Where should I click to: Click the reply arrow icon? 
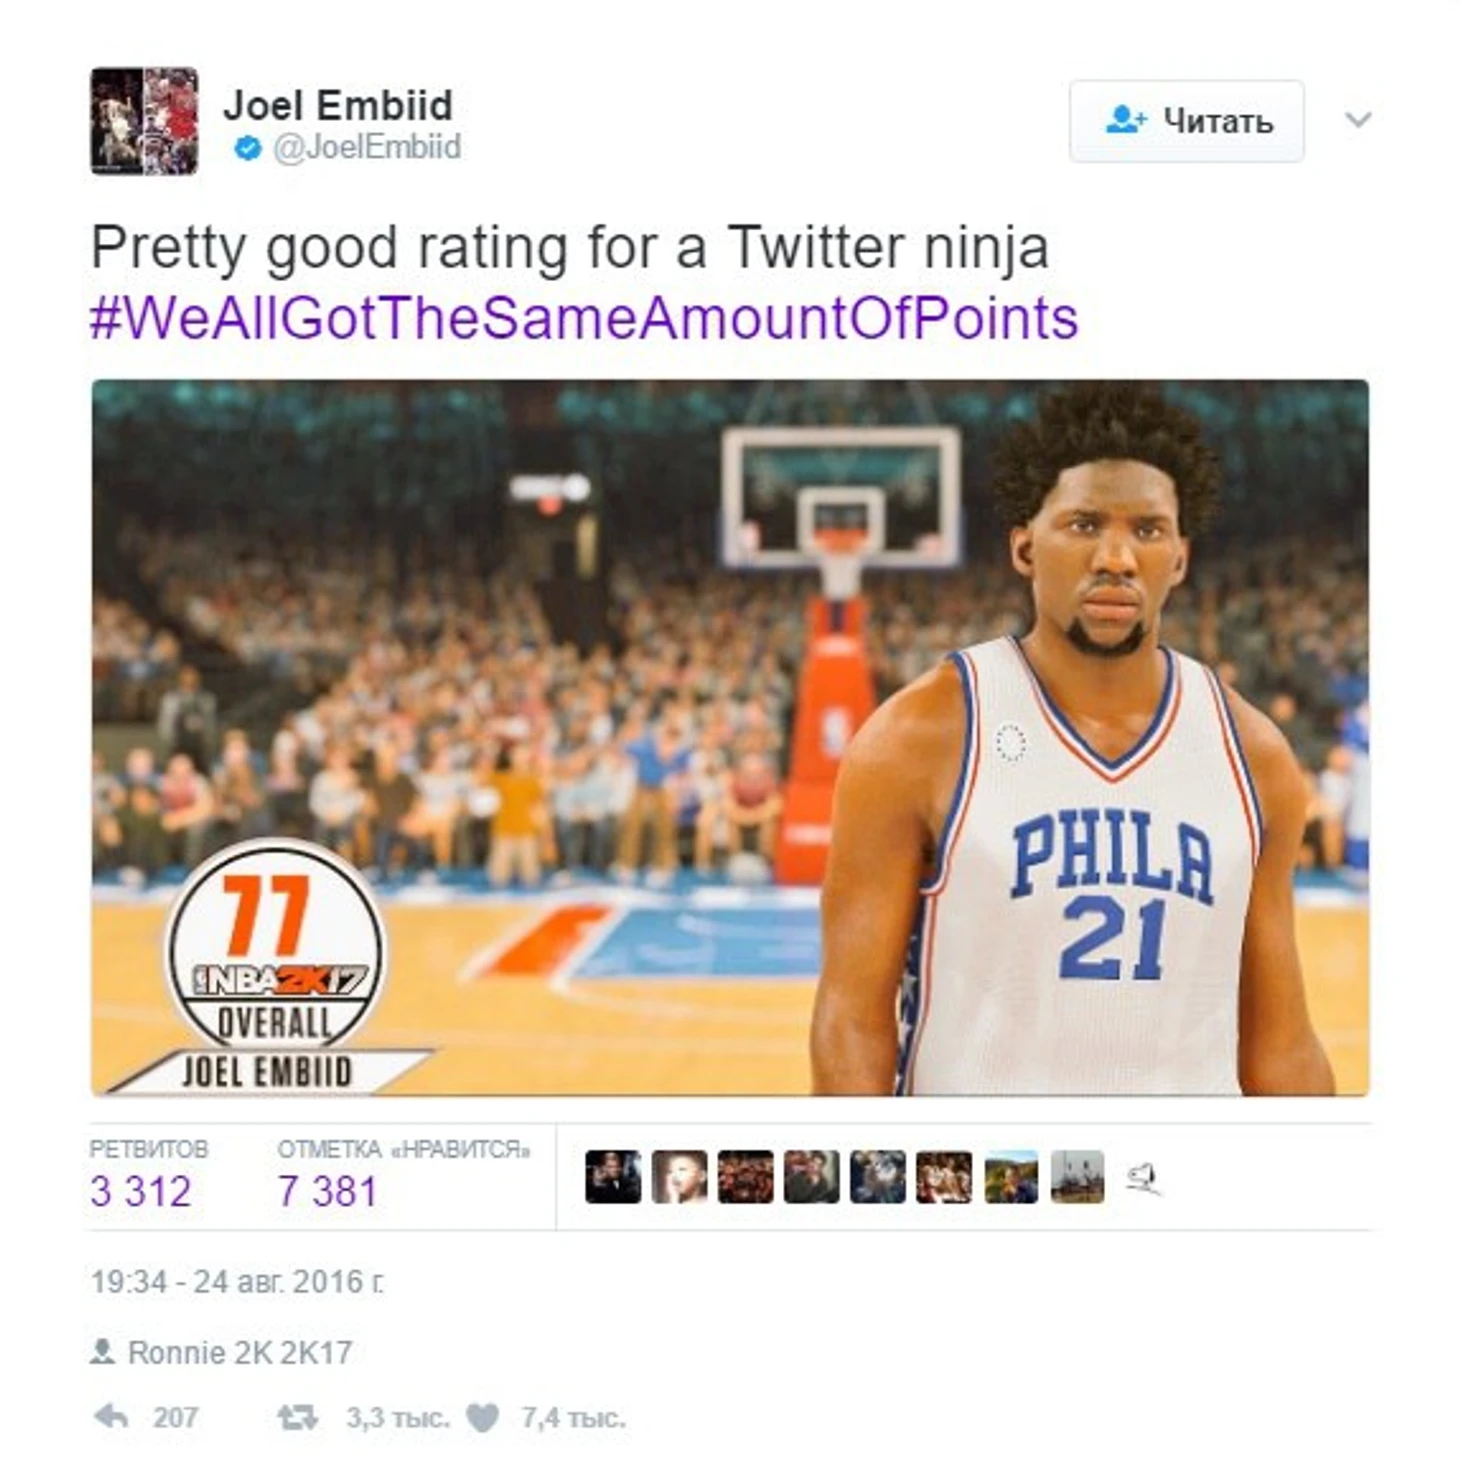click(x=110, y=1415)
